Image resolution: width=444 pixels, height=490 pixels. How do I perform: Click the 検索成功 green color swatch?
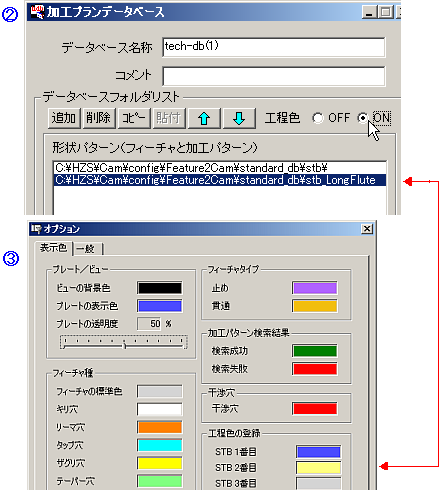[x=315, y=351]
